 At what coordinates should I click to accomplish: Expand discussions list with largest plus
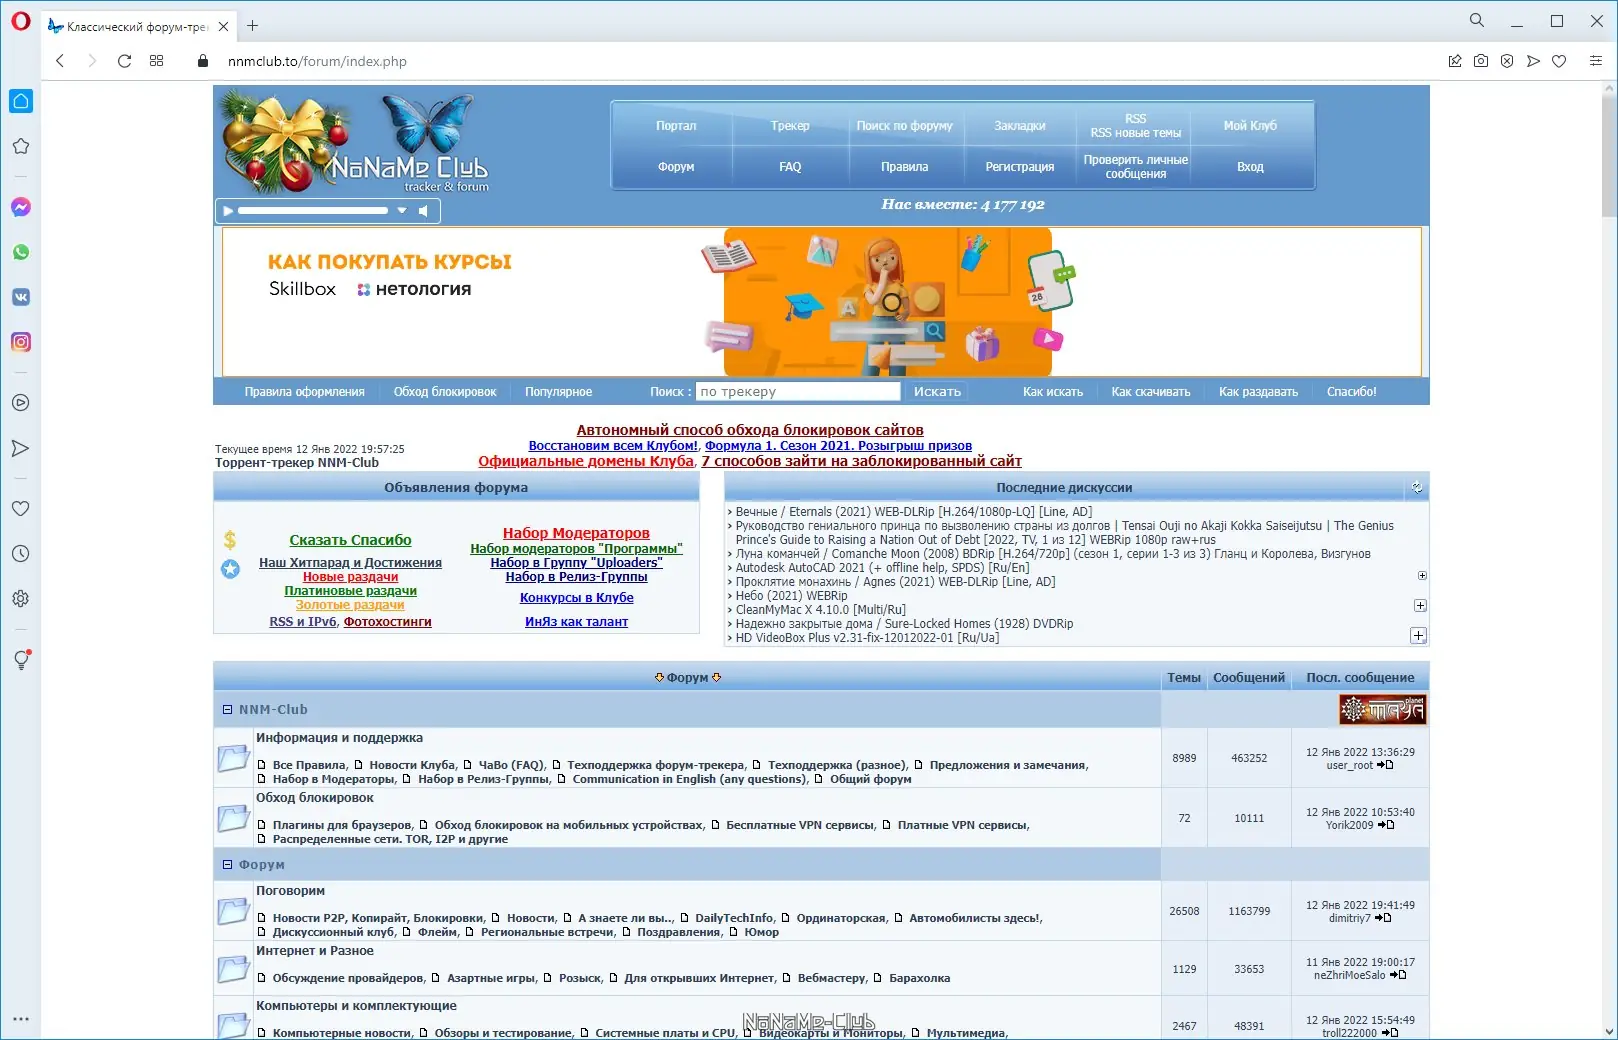(x=1418, y=636)
